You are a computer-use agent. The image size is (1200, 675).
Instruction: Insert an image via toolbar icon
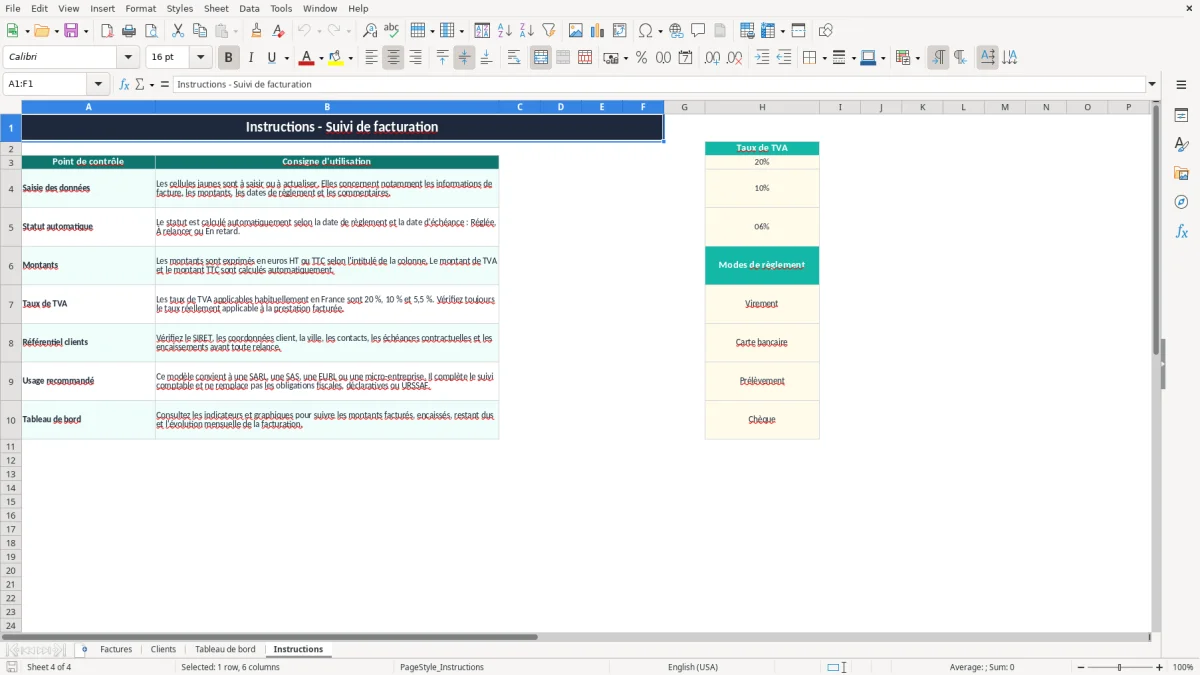click(575, 31)
